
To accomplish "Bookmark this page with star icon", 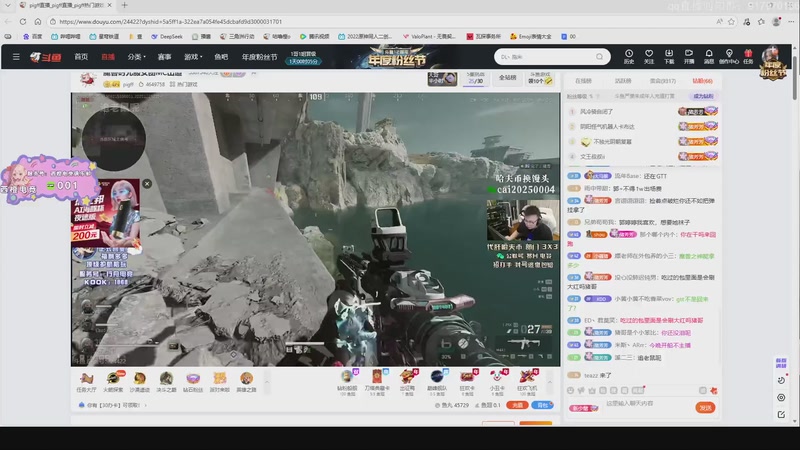I will [731, 21].
